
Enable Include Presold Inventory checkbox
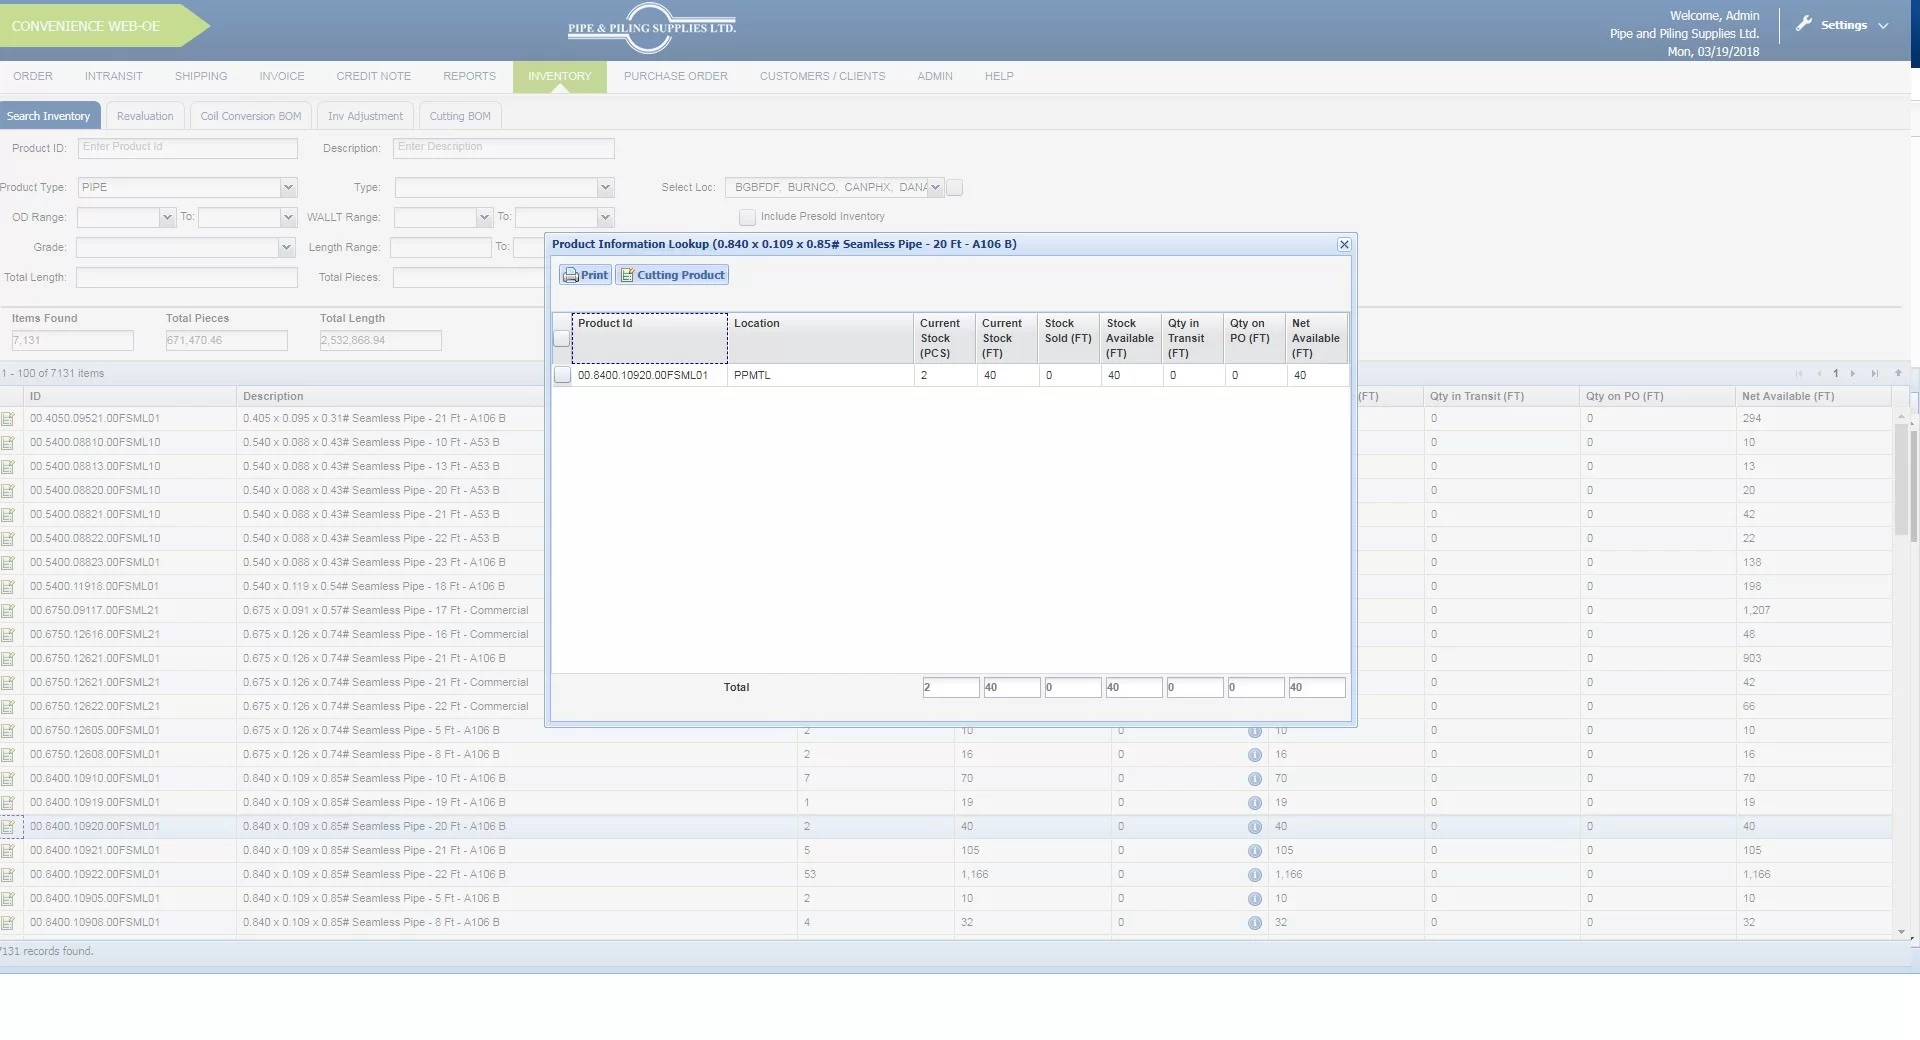747,217
